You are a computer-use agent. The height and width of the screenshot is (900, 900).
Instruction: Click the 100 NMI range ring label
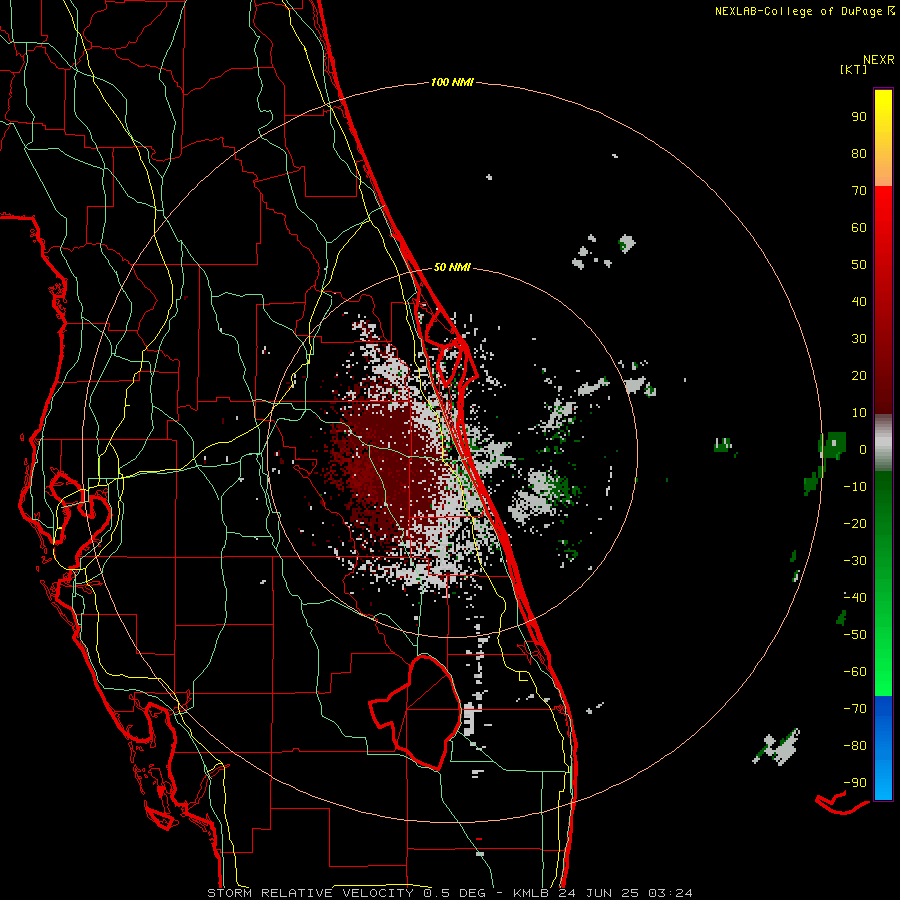point(452,82)
